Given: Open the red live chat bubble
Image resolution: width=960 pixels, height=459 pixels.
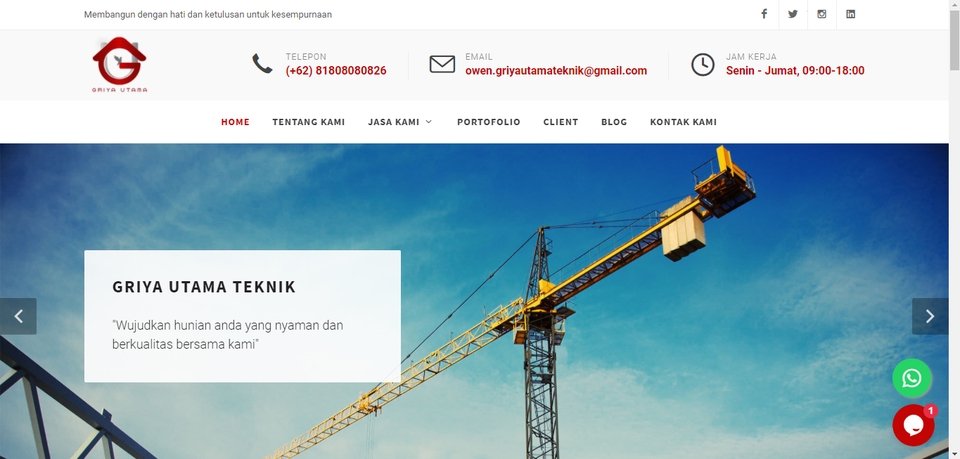Looking at the screenshot, I should tap(913, 425).
